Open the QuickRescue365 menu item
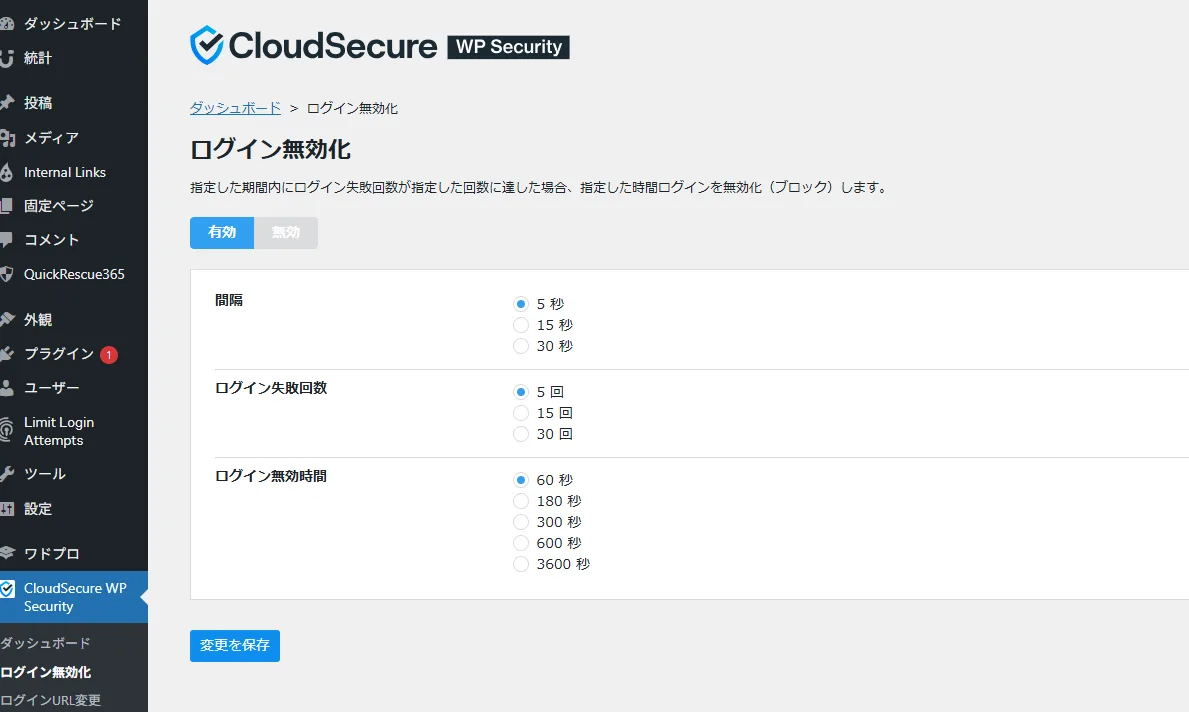1189x712 pixels. [x=72, y=274]
